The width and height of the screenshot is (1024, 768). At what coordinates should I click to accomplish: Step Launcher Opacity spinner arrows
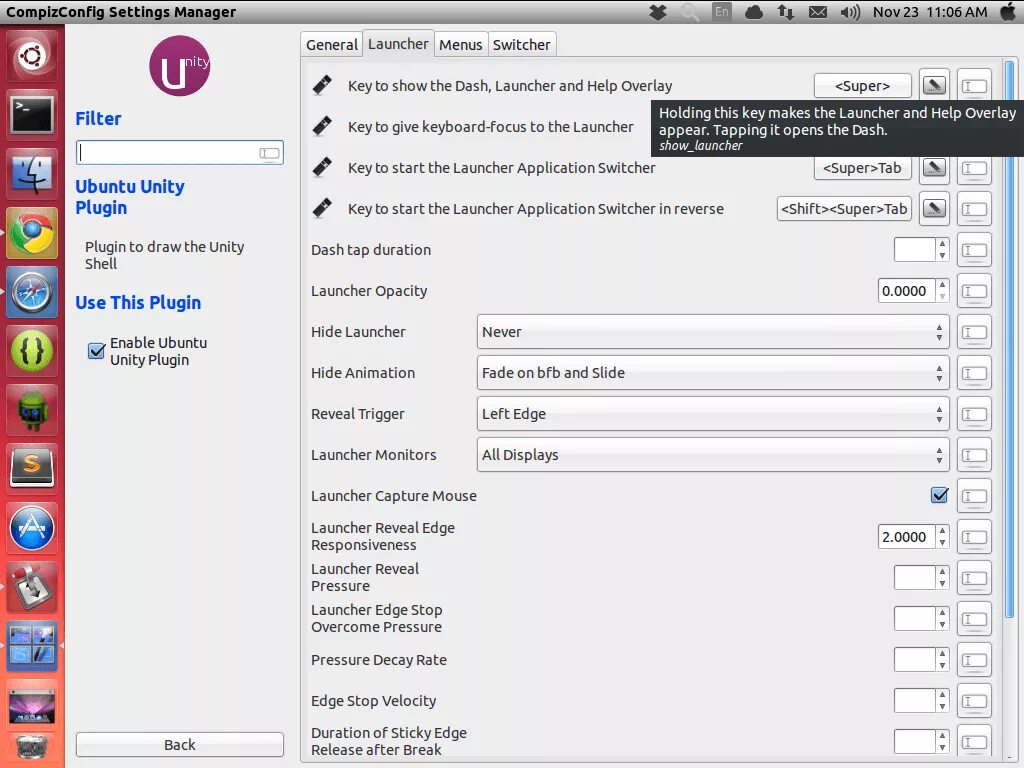click(x=942, y=291)
